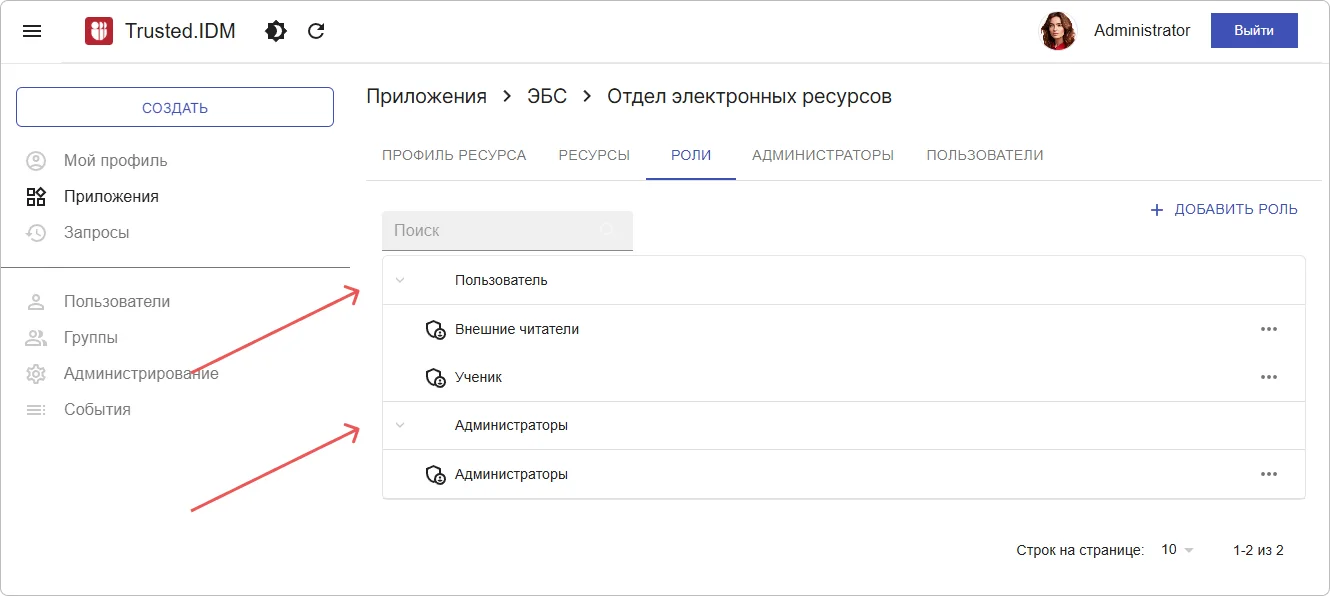
Task: Click the Создать button in sidebar
Action: coord(175,107)
